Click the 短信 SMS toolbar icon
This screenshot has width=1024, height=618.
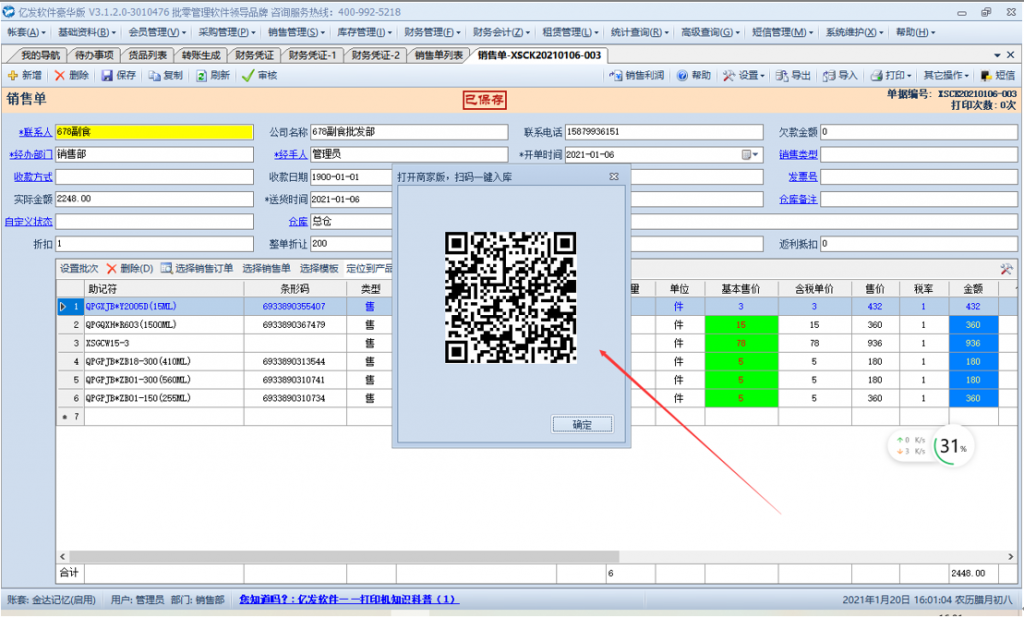[985, 76]
